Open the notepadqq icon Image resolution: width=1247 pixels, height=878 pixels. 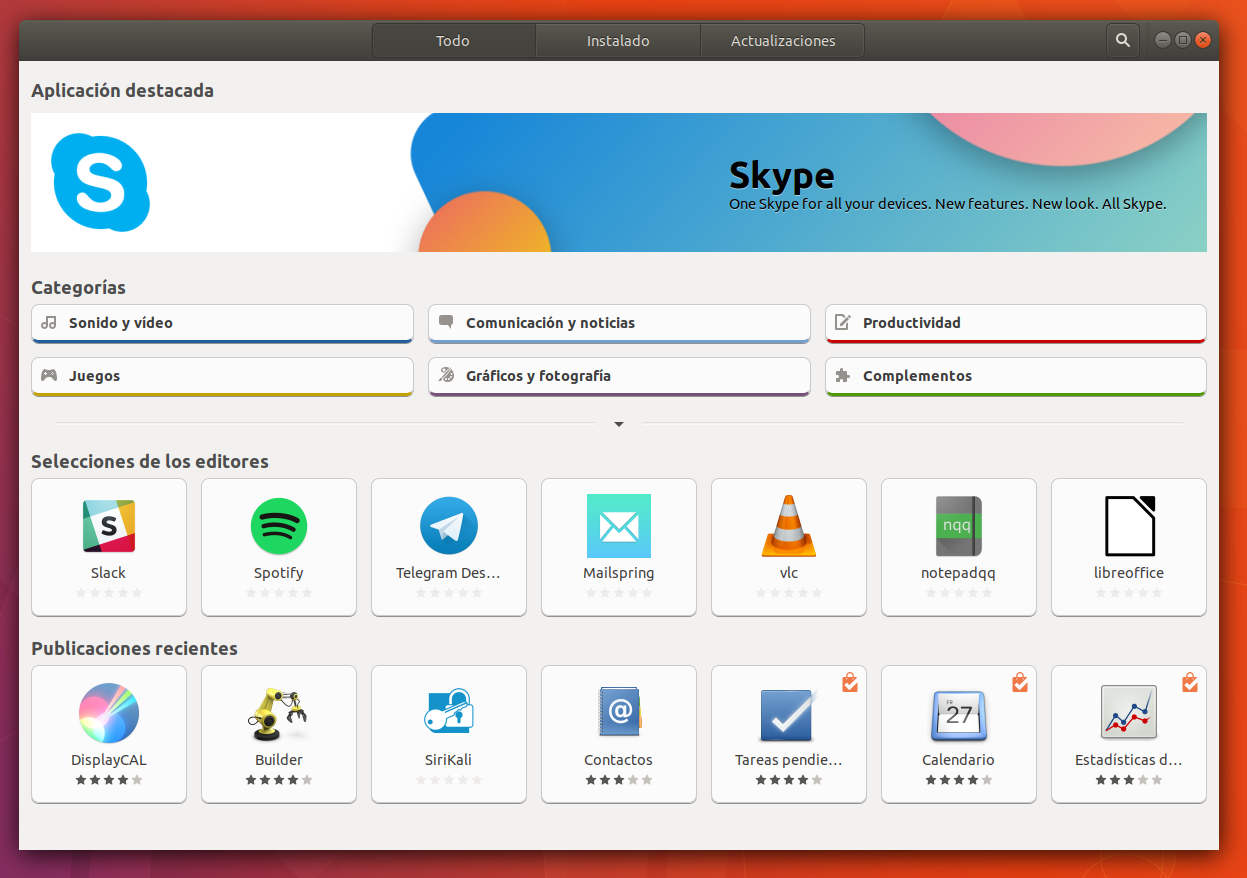click(x=959, y=526)
